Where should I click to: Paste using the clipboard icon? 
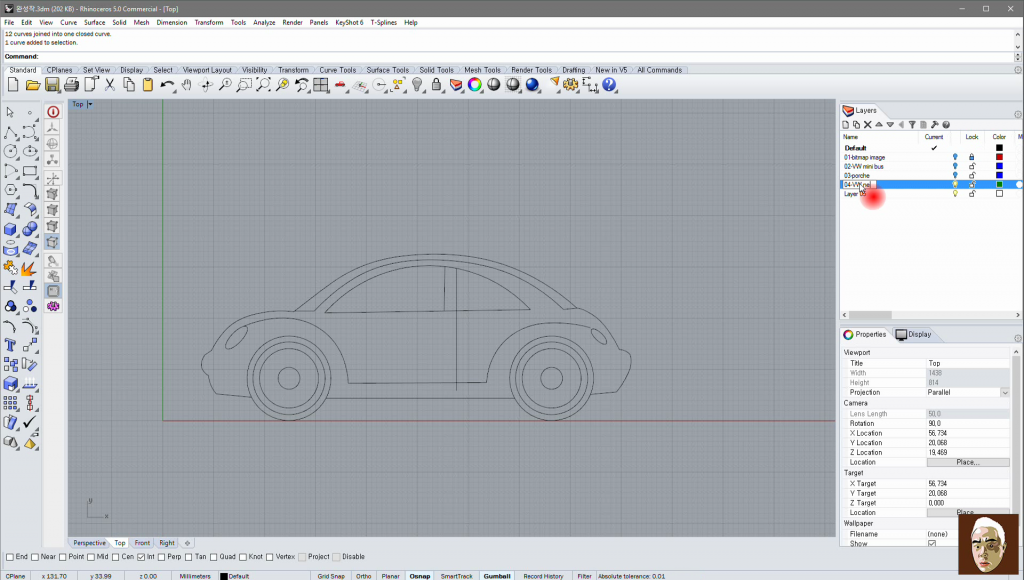coord(148,85)
